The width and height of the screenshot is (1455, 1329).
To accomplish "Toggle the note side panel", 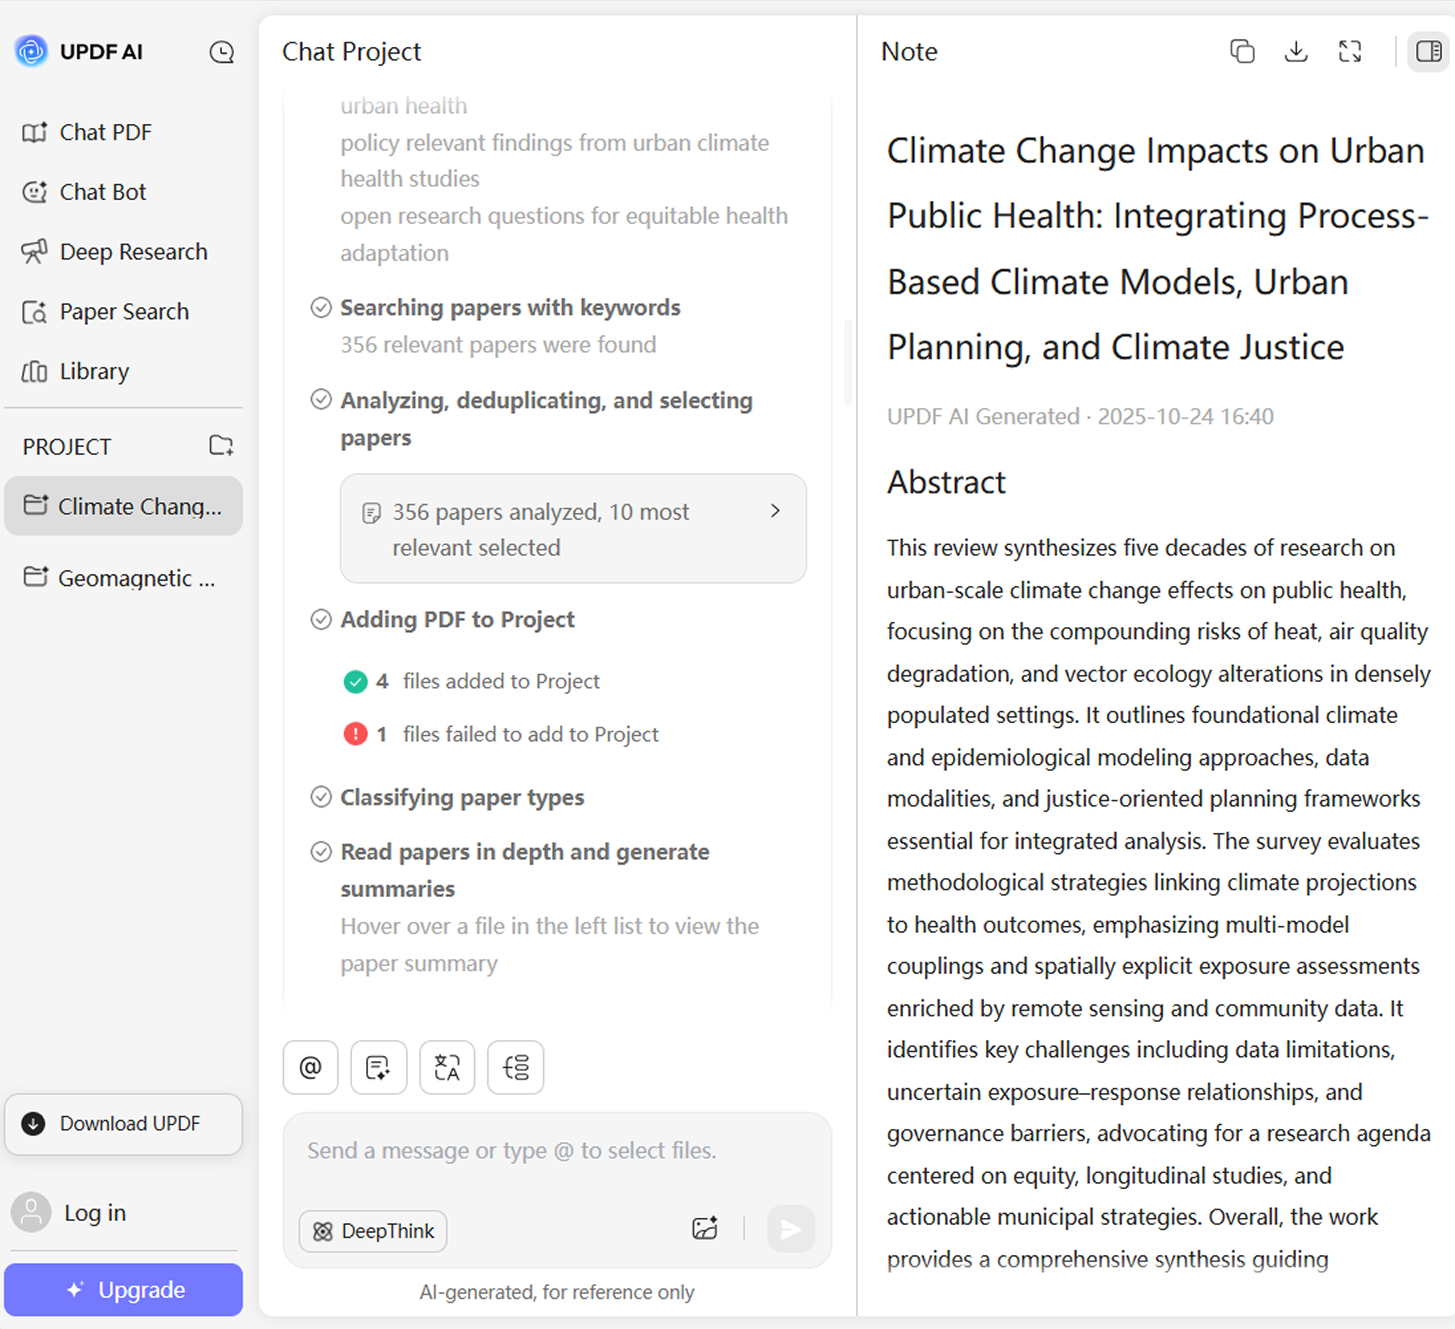I will (1429, 52).
